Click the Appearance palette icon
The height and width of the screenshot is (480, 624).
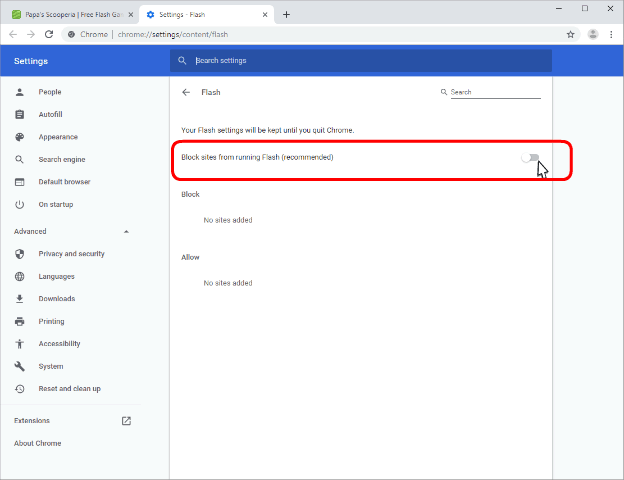point(19,137)
